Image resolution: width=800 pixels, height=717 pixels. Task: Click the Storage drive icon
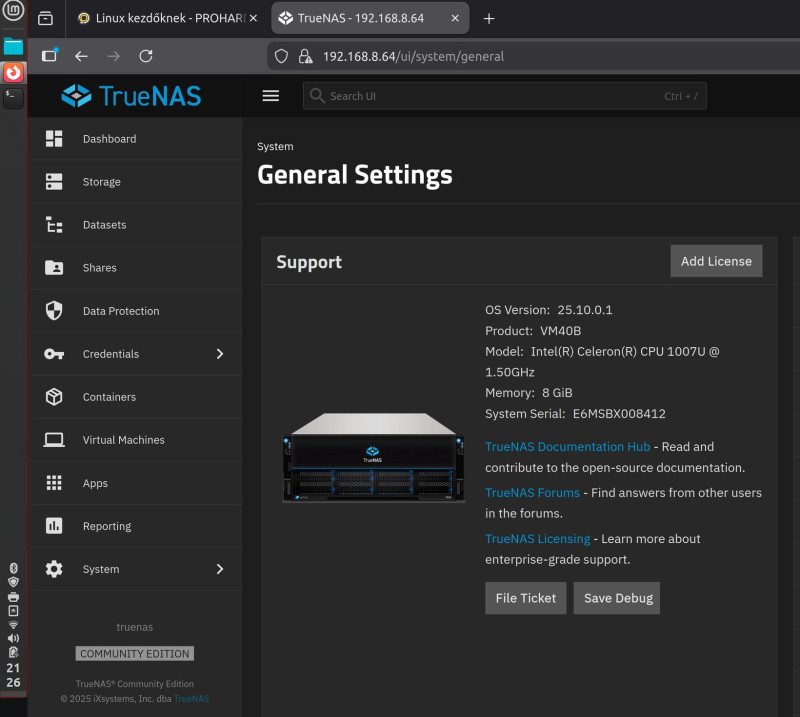[54, 182]
